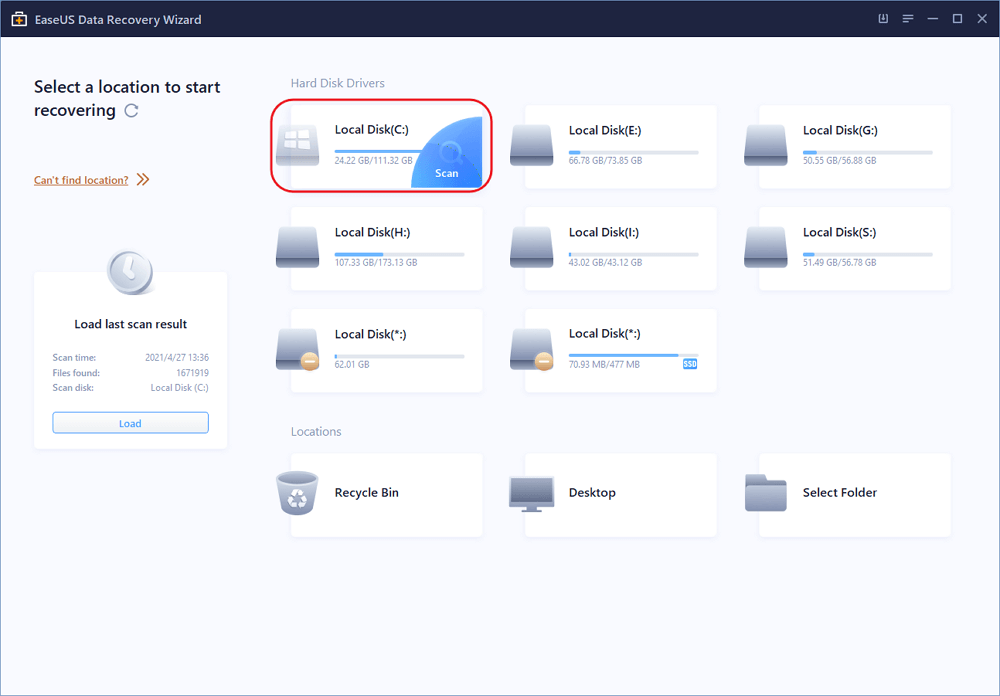Open the hamburger menu in title bar

pos(908,19)
